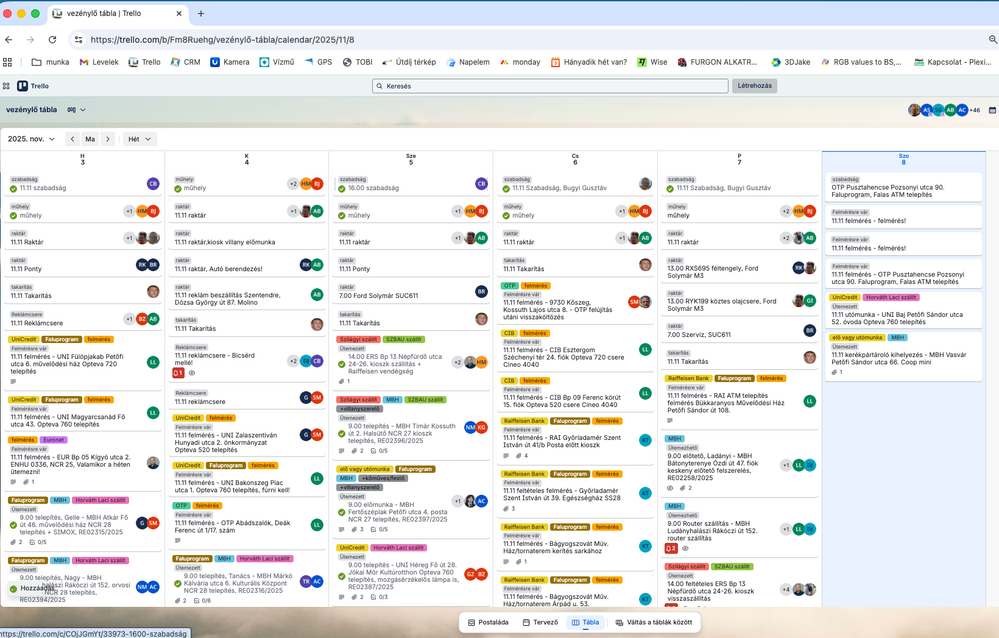Toggle complete check on Monday 11.11 szabadság card
Viewport: 999px width, 638px height.
coord(13,189)
